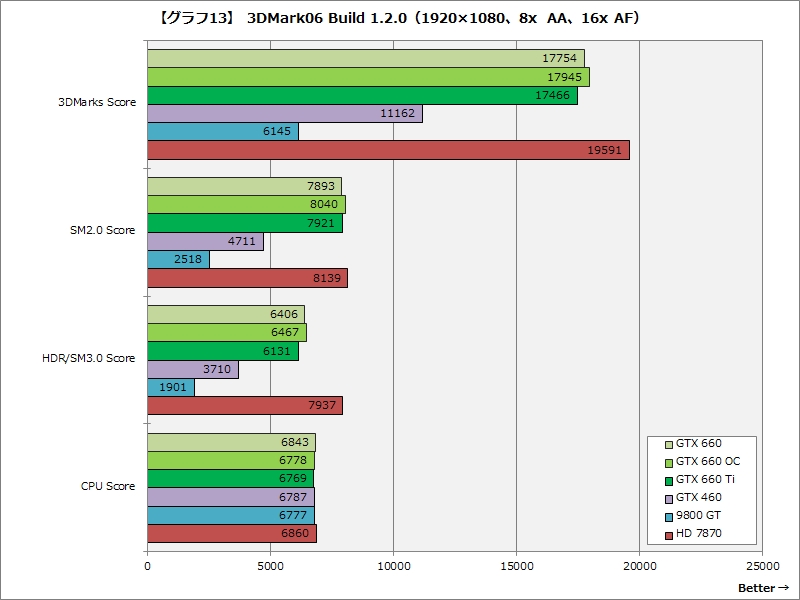
Task: Select the HDR/SM3.0 bar showing 1901
Action: pos(170,388)
